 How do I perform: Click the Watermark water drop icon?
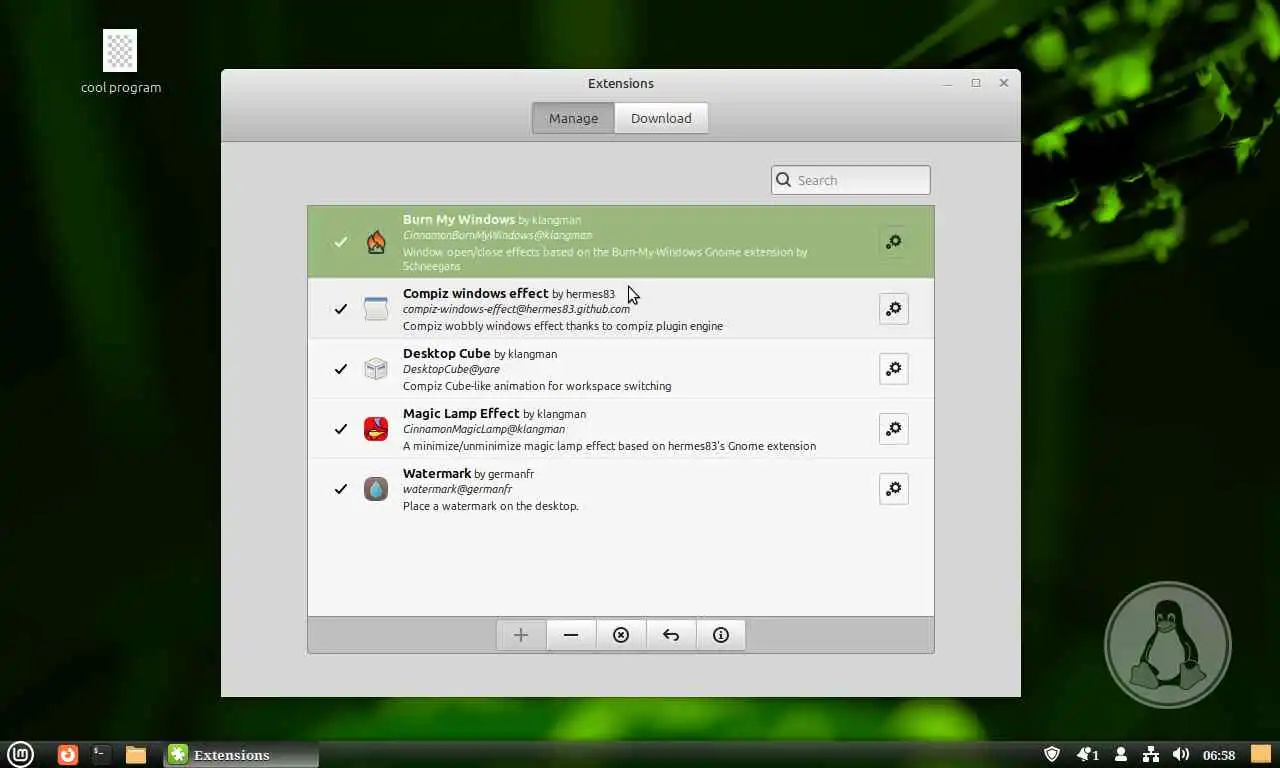pos(376,488)
